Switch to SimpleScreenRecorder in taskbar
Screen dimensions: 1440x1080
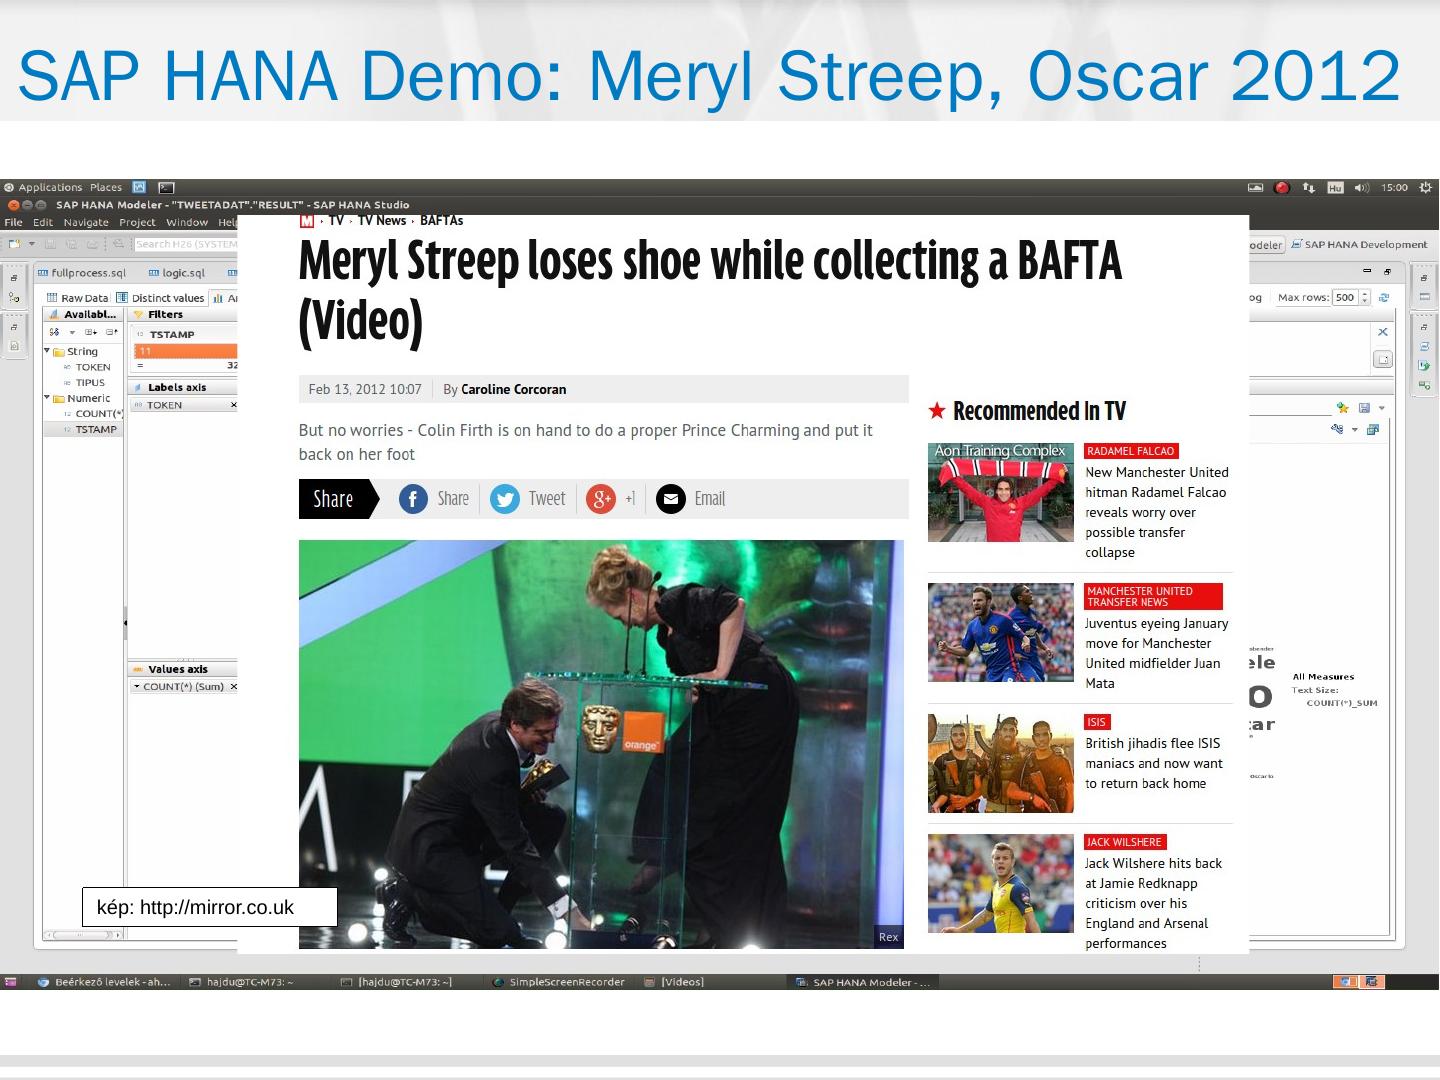(x=559, y=982)
